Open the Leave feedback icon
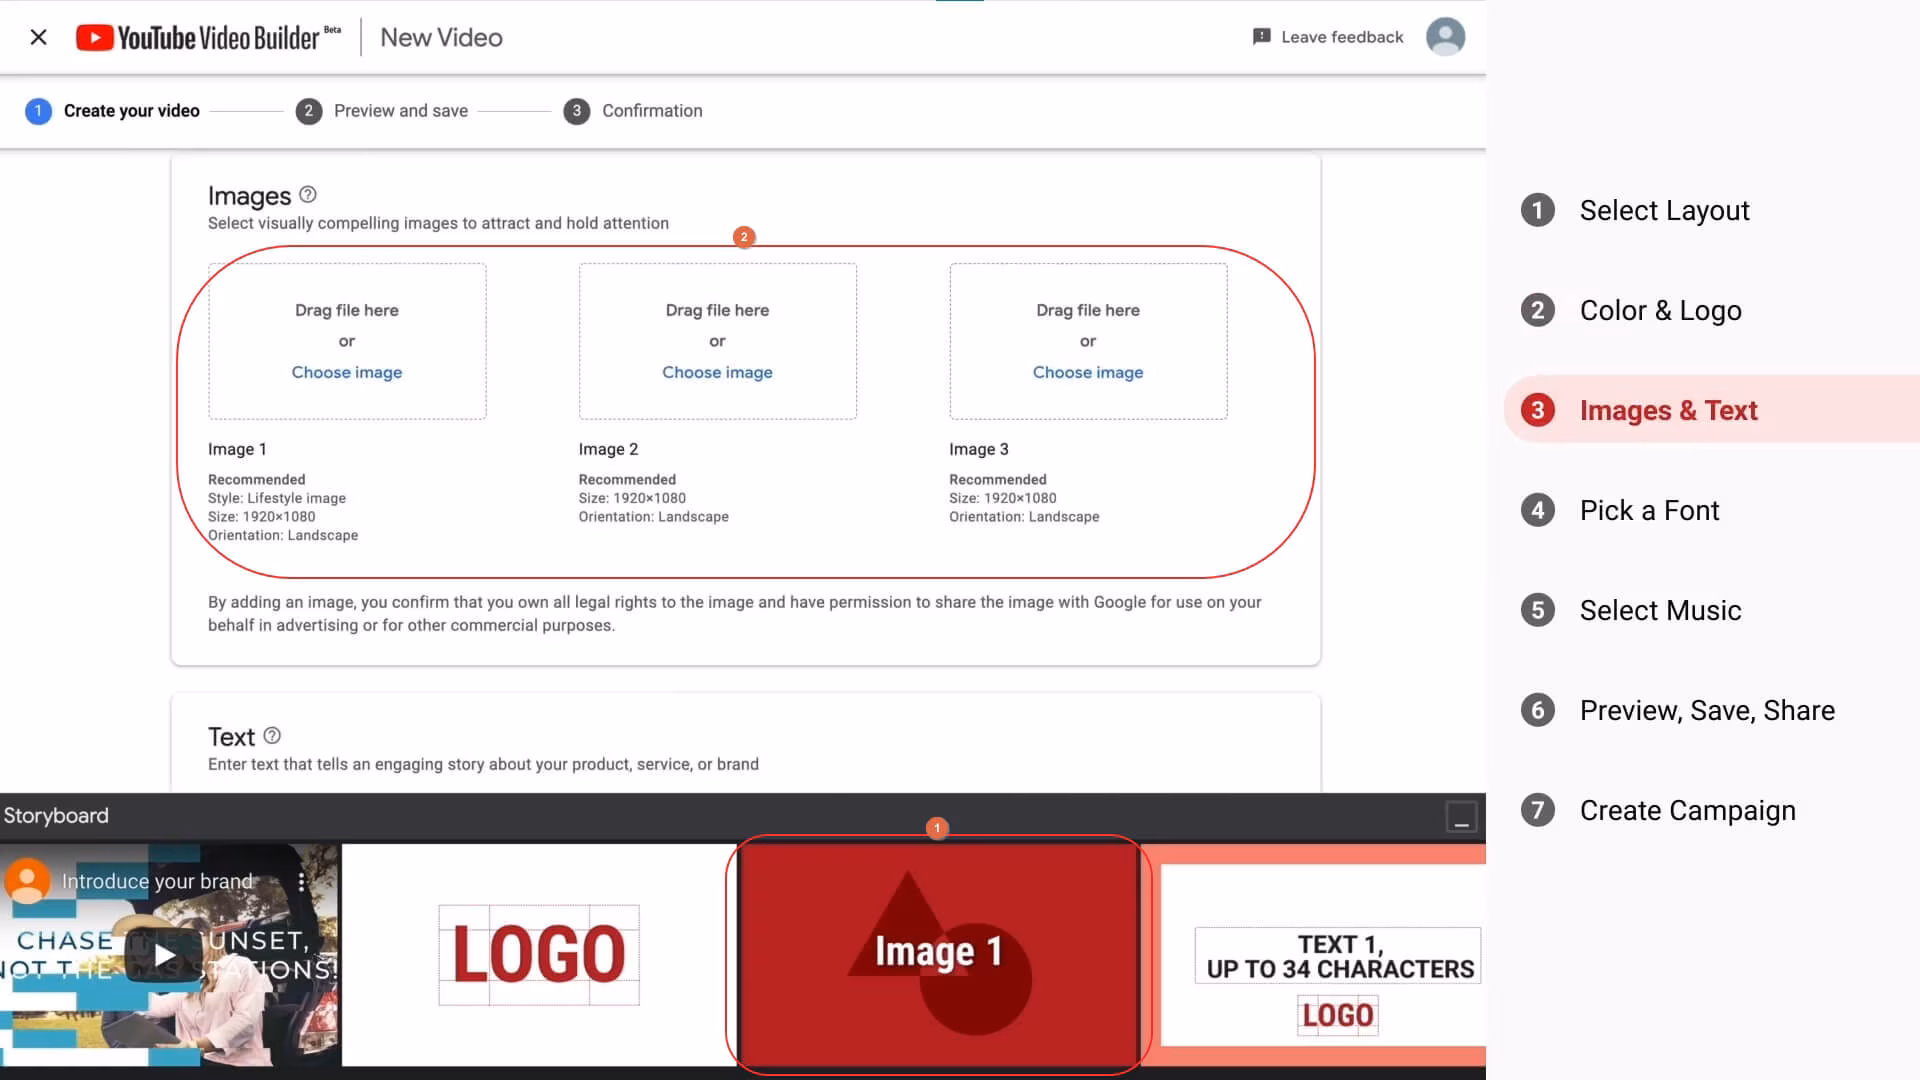This screenshot has width=1920, height=1080. [1262, 37]
